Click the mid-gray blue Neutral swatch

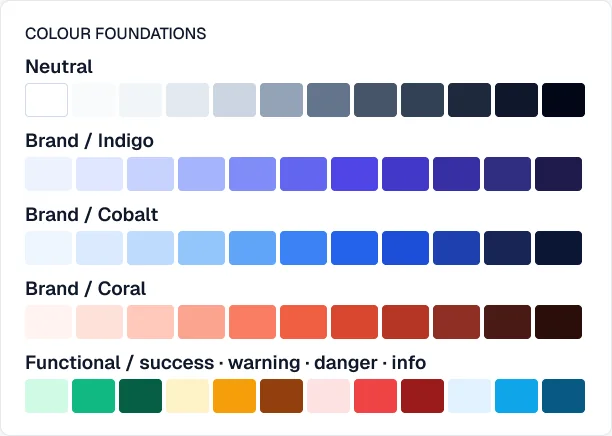pos(281,100)
